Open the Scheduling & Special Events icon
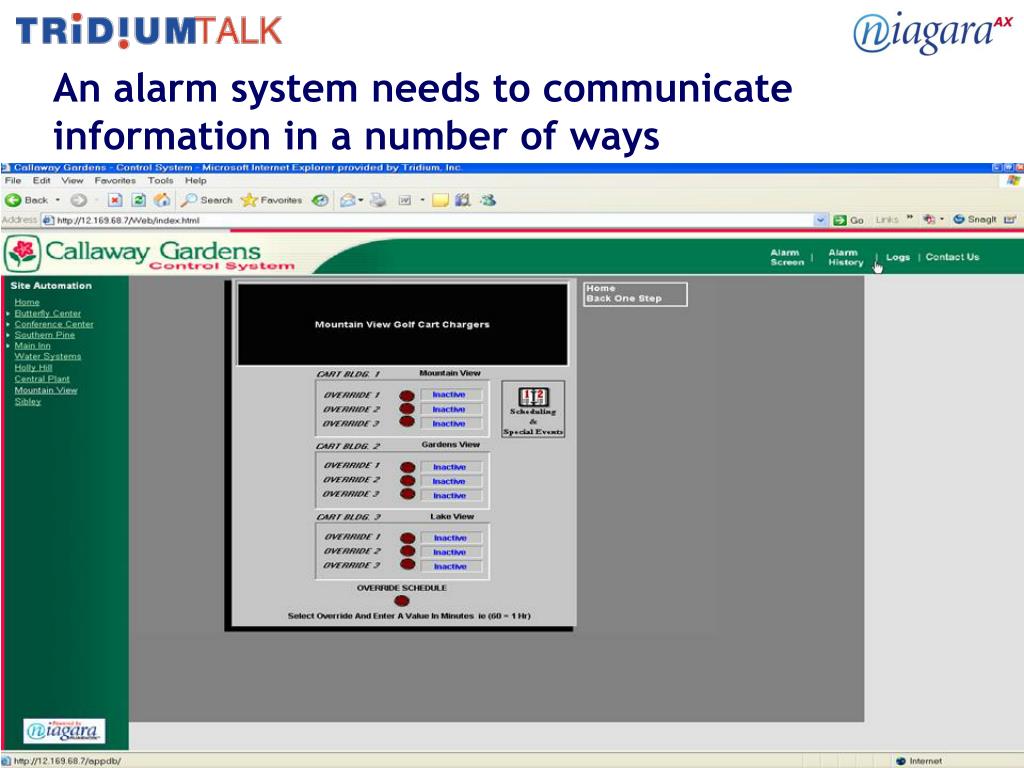 [533, 410]
